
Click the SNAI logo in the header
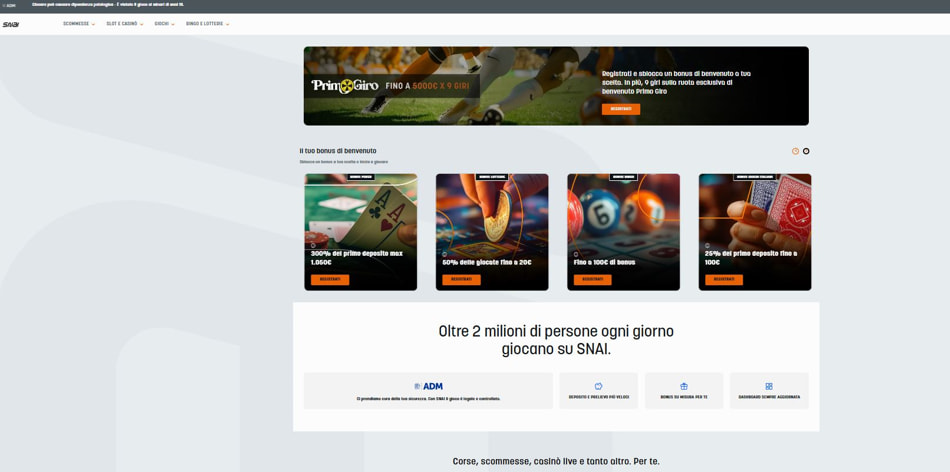[11, 25]
